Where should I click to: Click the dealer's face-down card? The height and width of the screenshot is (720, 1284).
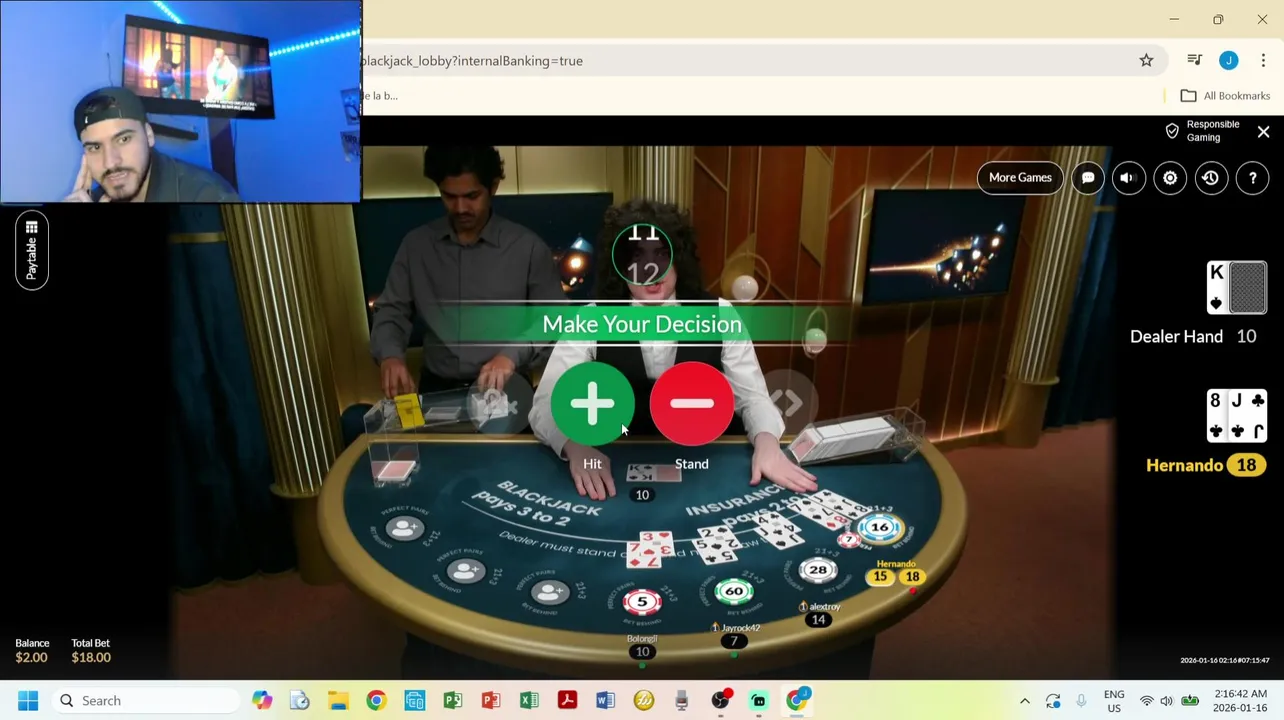pyautogui.click(x=1248, y=288)
